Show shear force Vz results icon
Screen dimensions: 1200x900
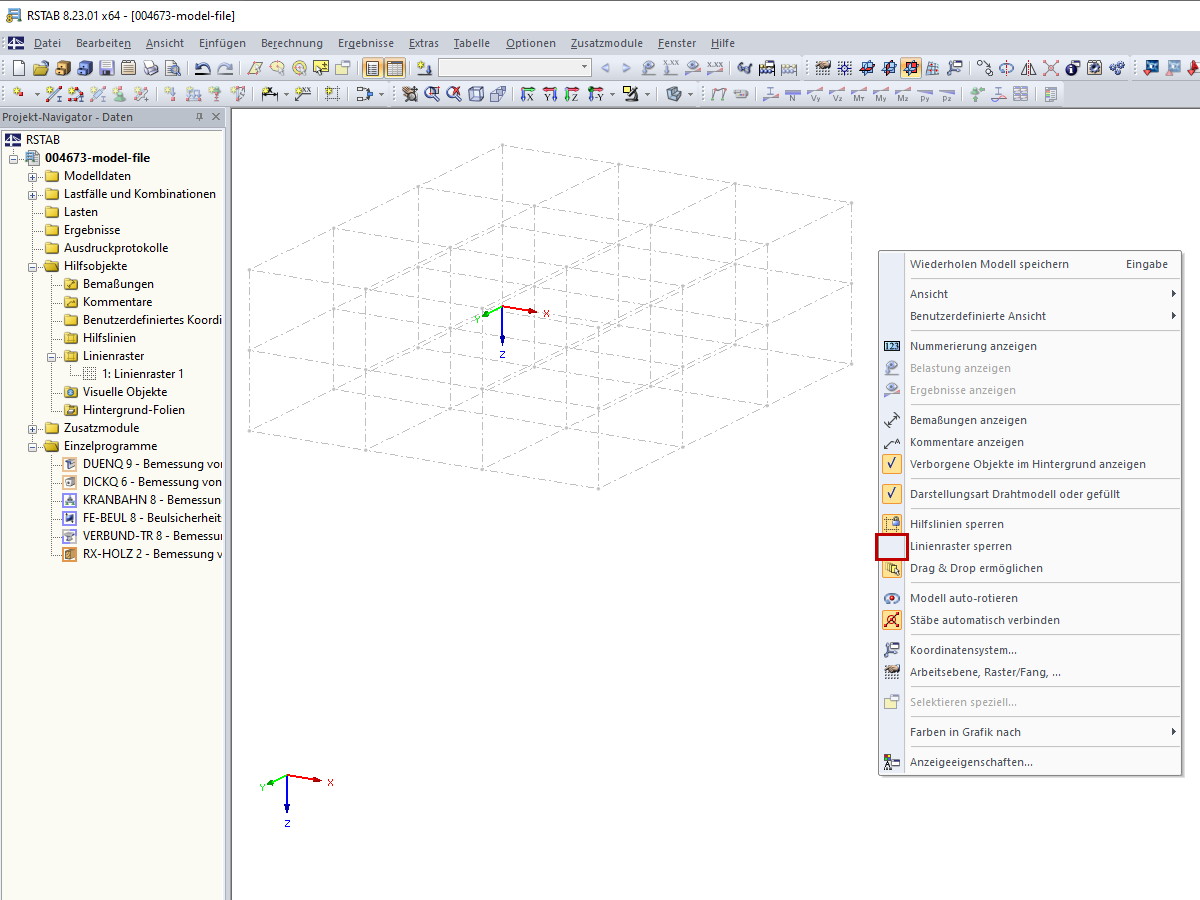tap(837, 94)
